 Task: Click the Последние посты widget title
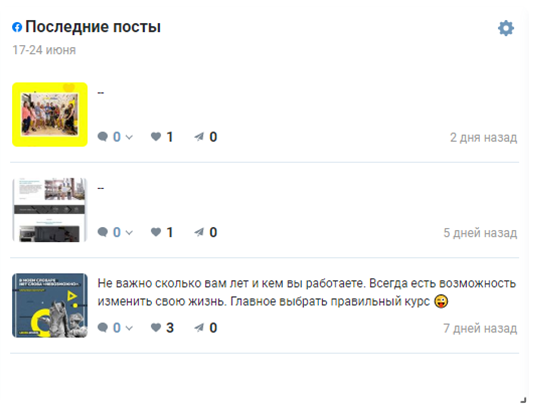93,27
